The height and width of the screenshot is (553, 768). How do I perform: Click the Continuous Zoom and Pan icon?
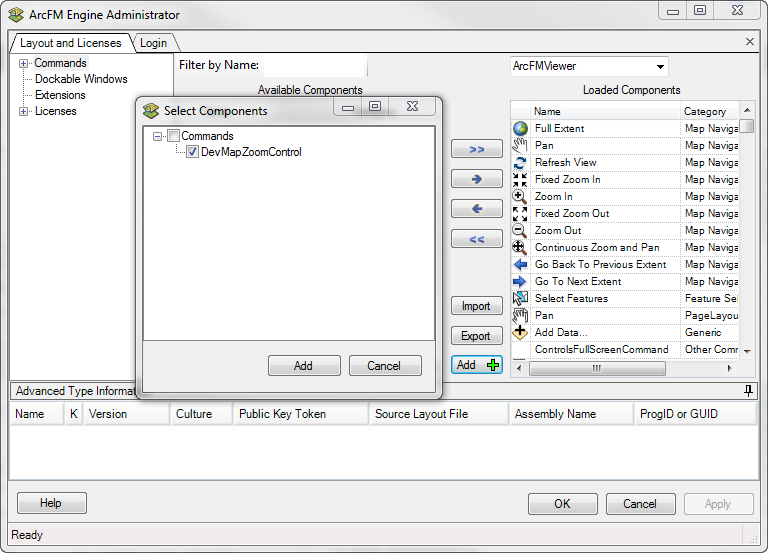pos(520,247)
